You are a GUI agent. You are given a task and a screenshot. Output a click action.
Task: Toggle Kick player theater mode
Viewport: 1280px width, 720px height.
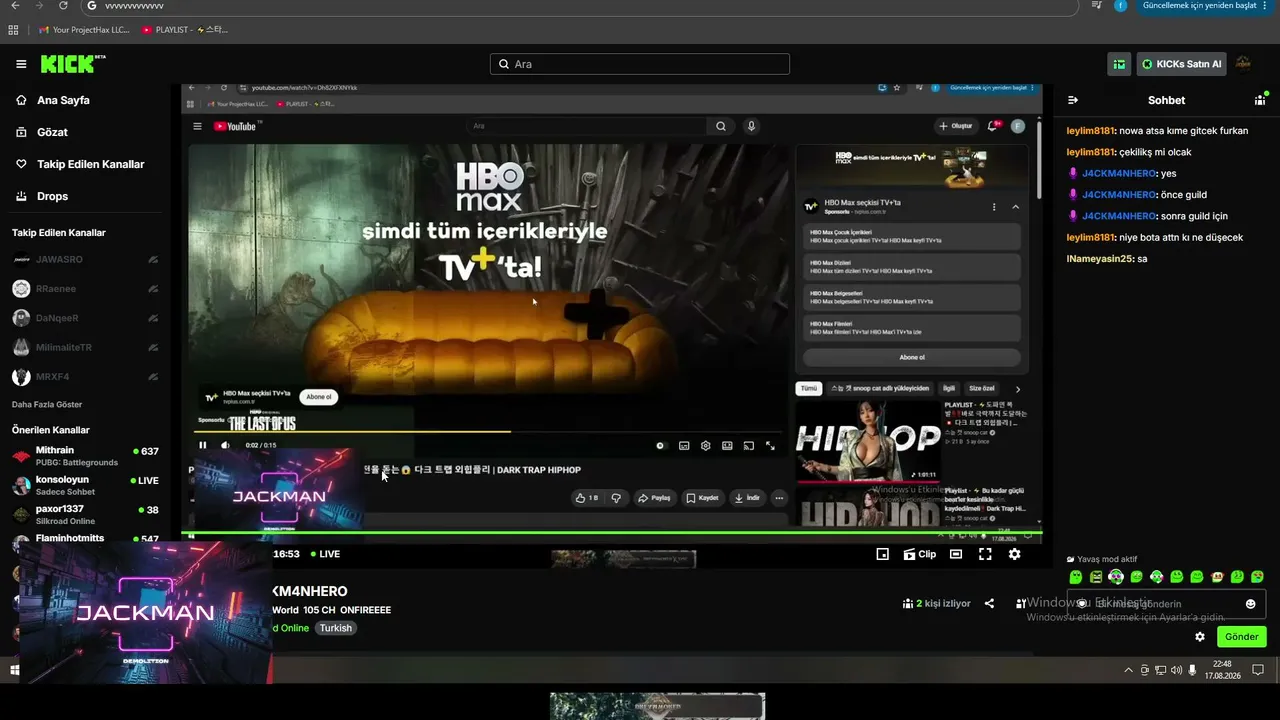pos(956,554)
